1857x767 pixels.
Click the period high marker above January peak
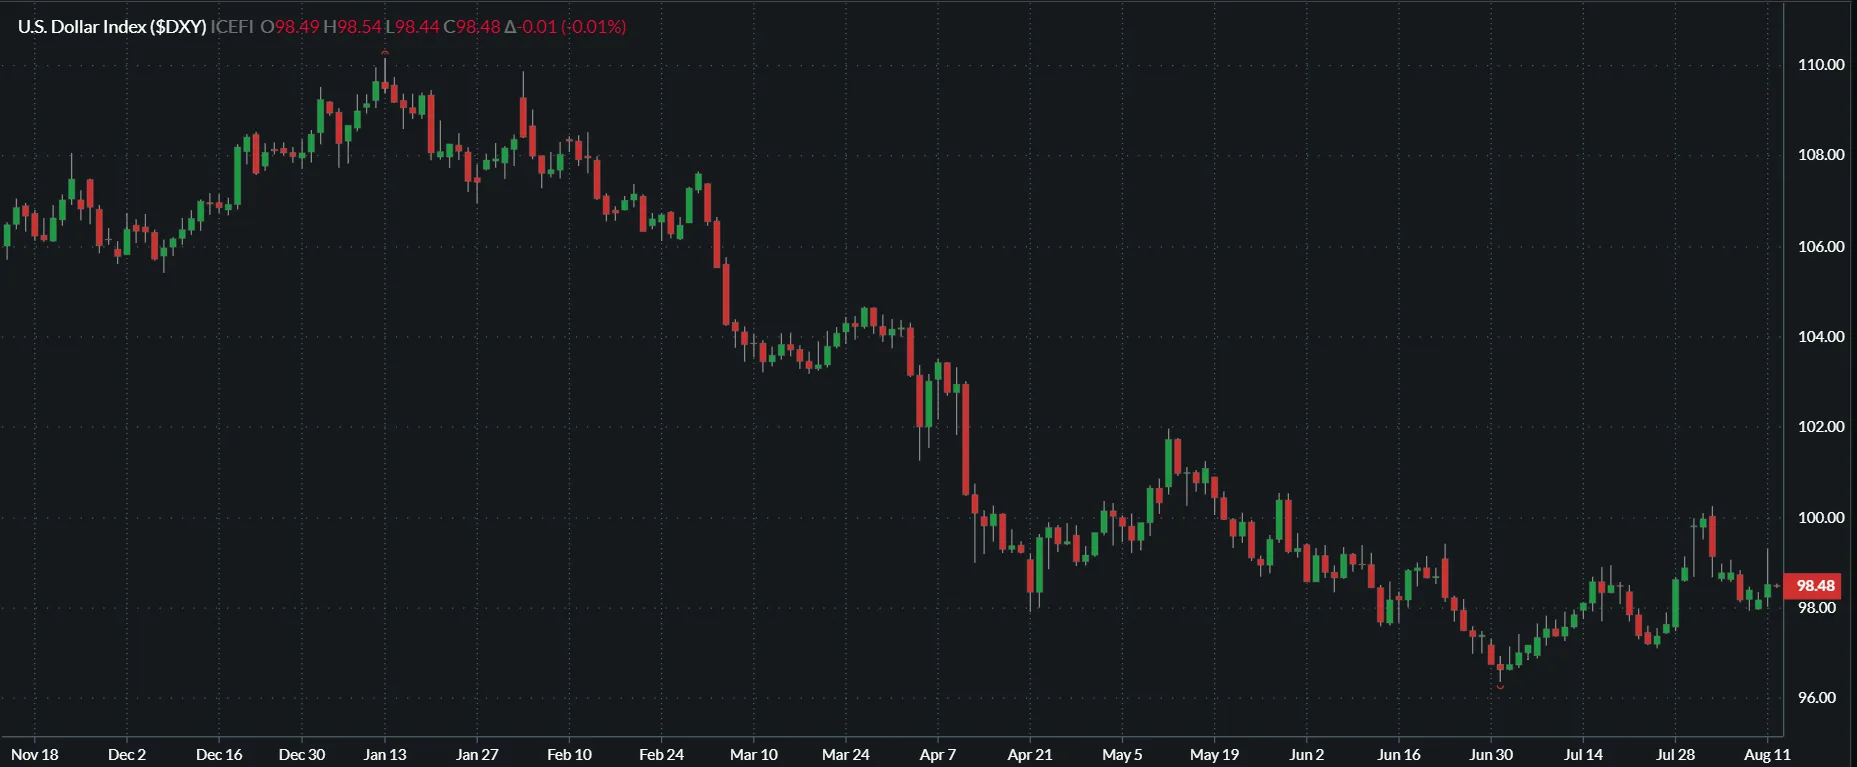385,52
